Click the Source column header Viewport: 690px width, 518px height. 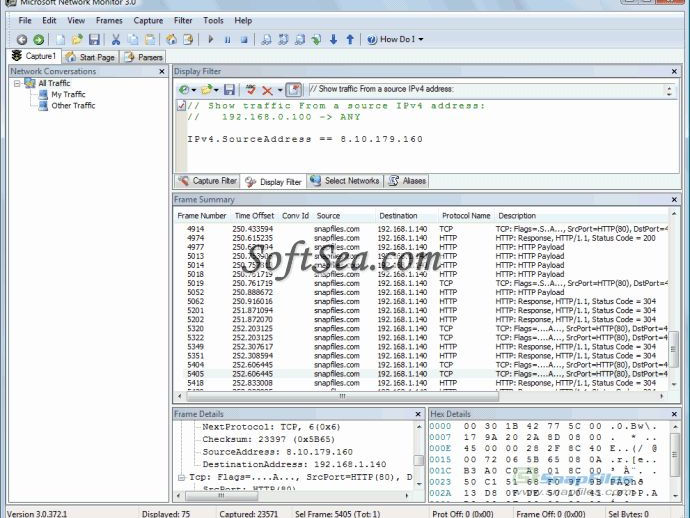[328, 216]
